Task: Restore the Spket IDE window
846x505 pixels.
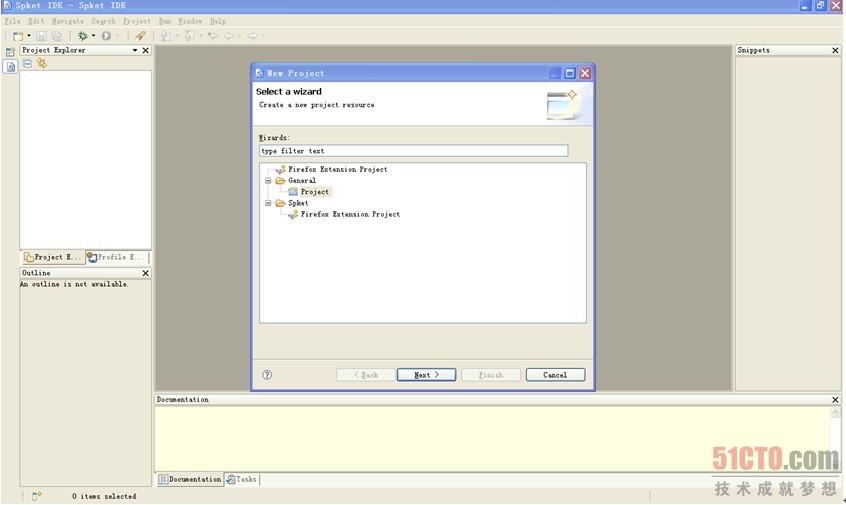Action: click(x=820, y=6)
